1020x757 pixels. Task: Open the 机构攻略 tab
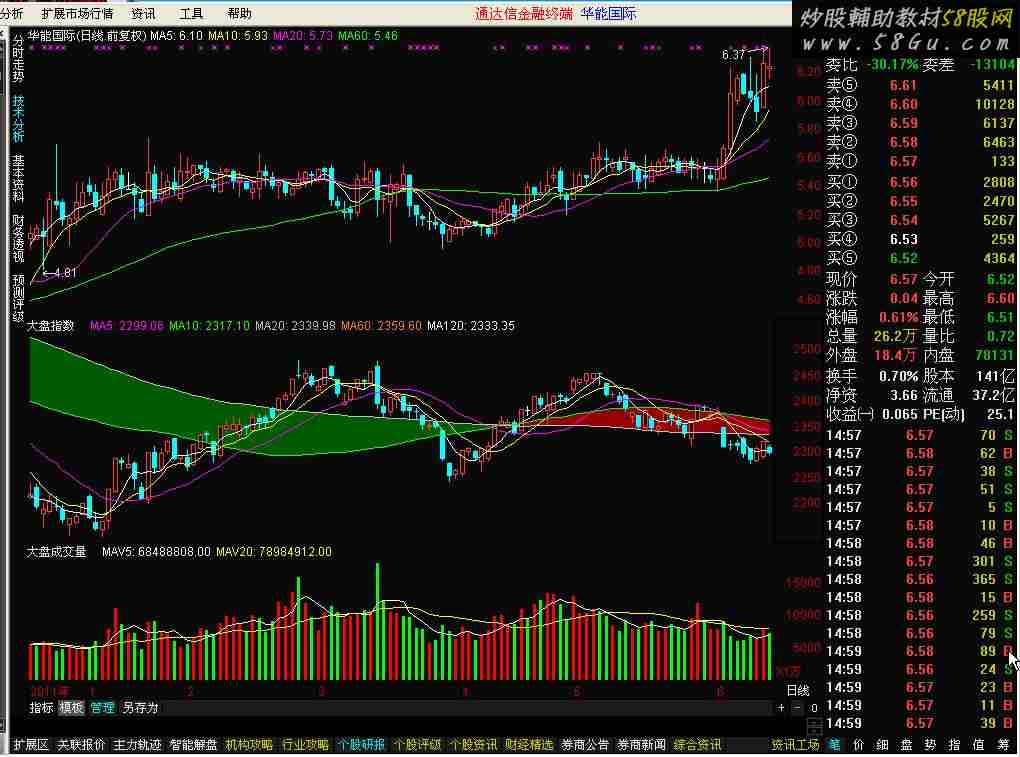point(249,745)
